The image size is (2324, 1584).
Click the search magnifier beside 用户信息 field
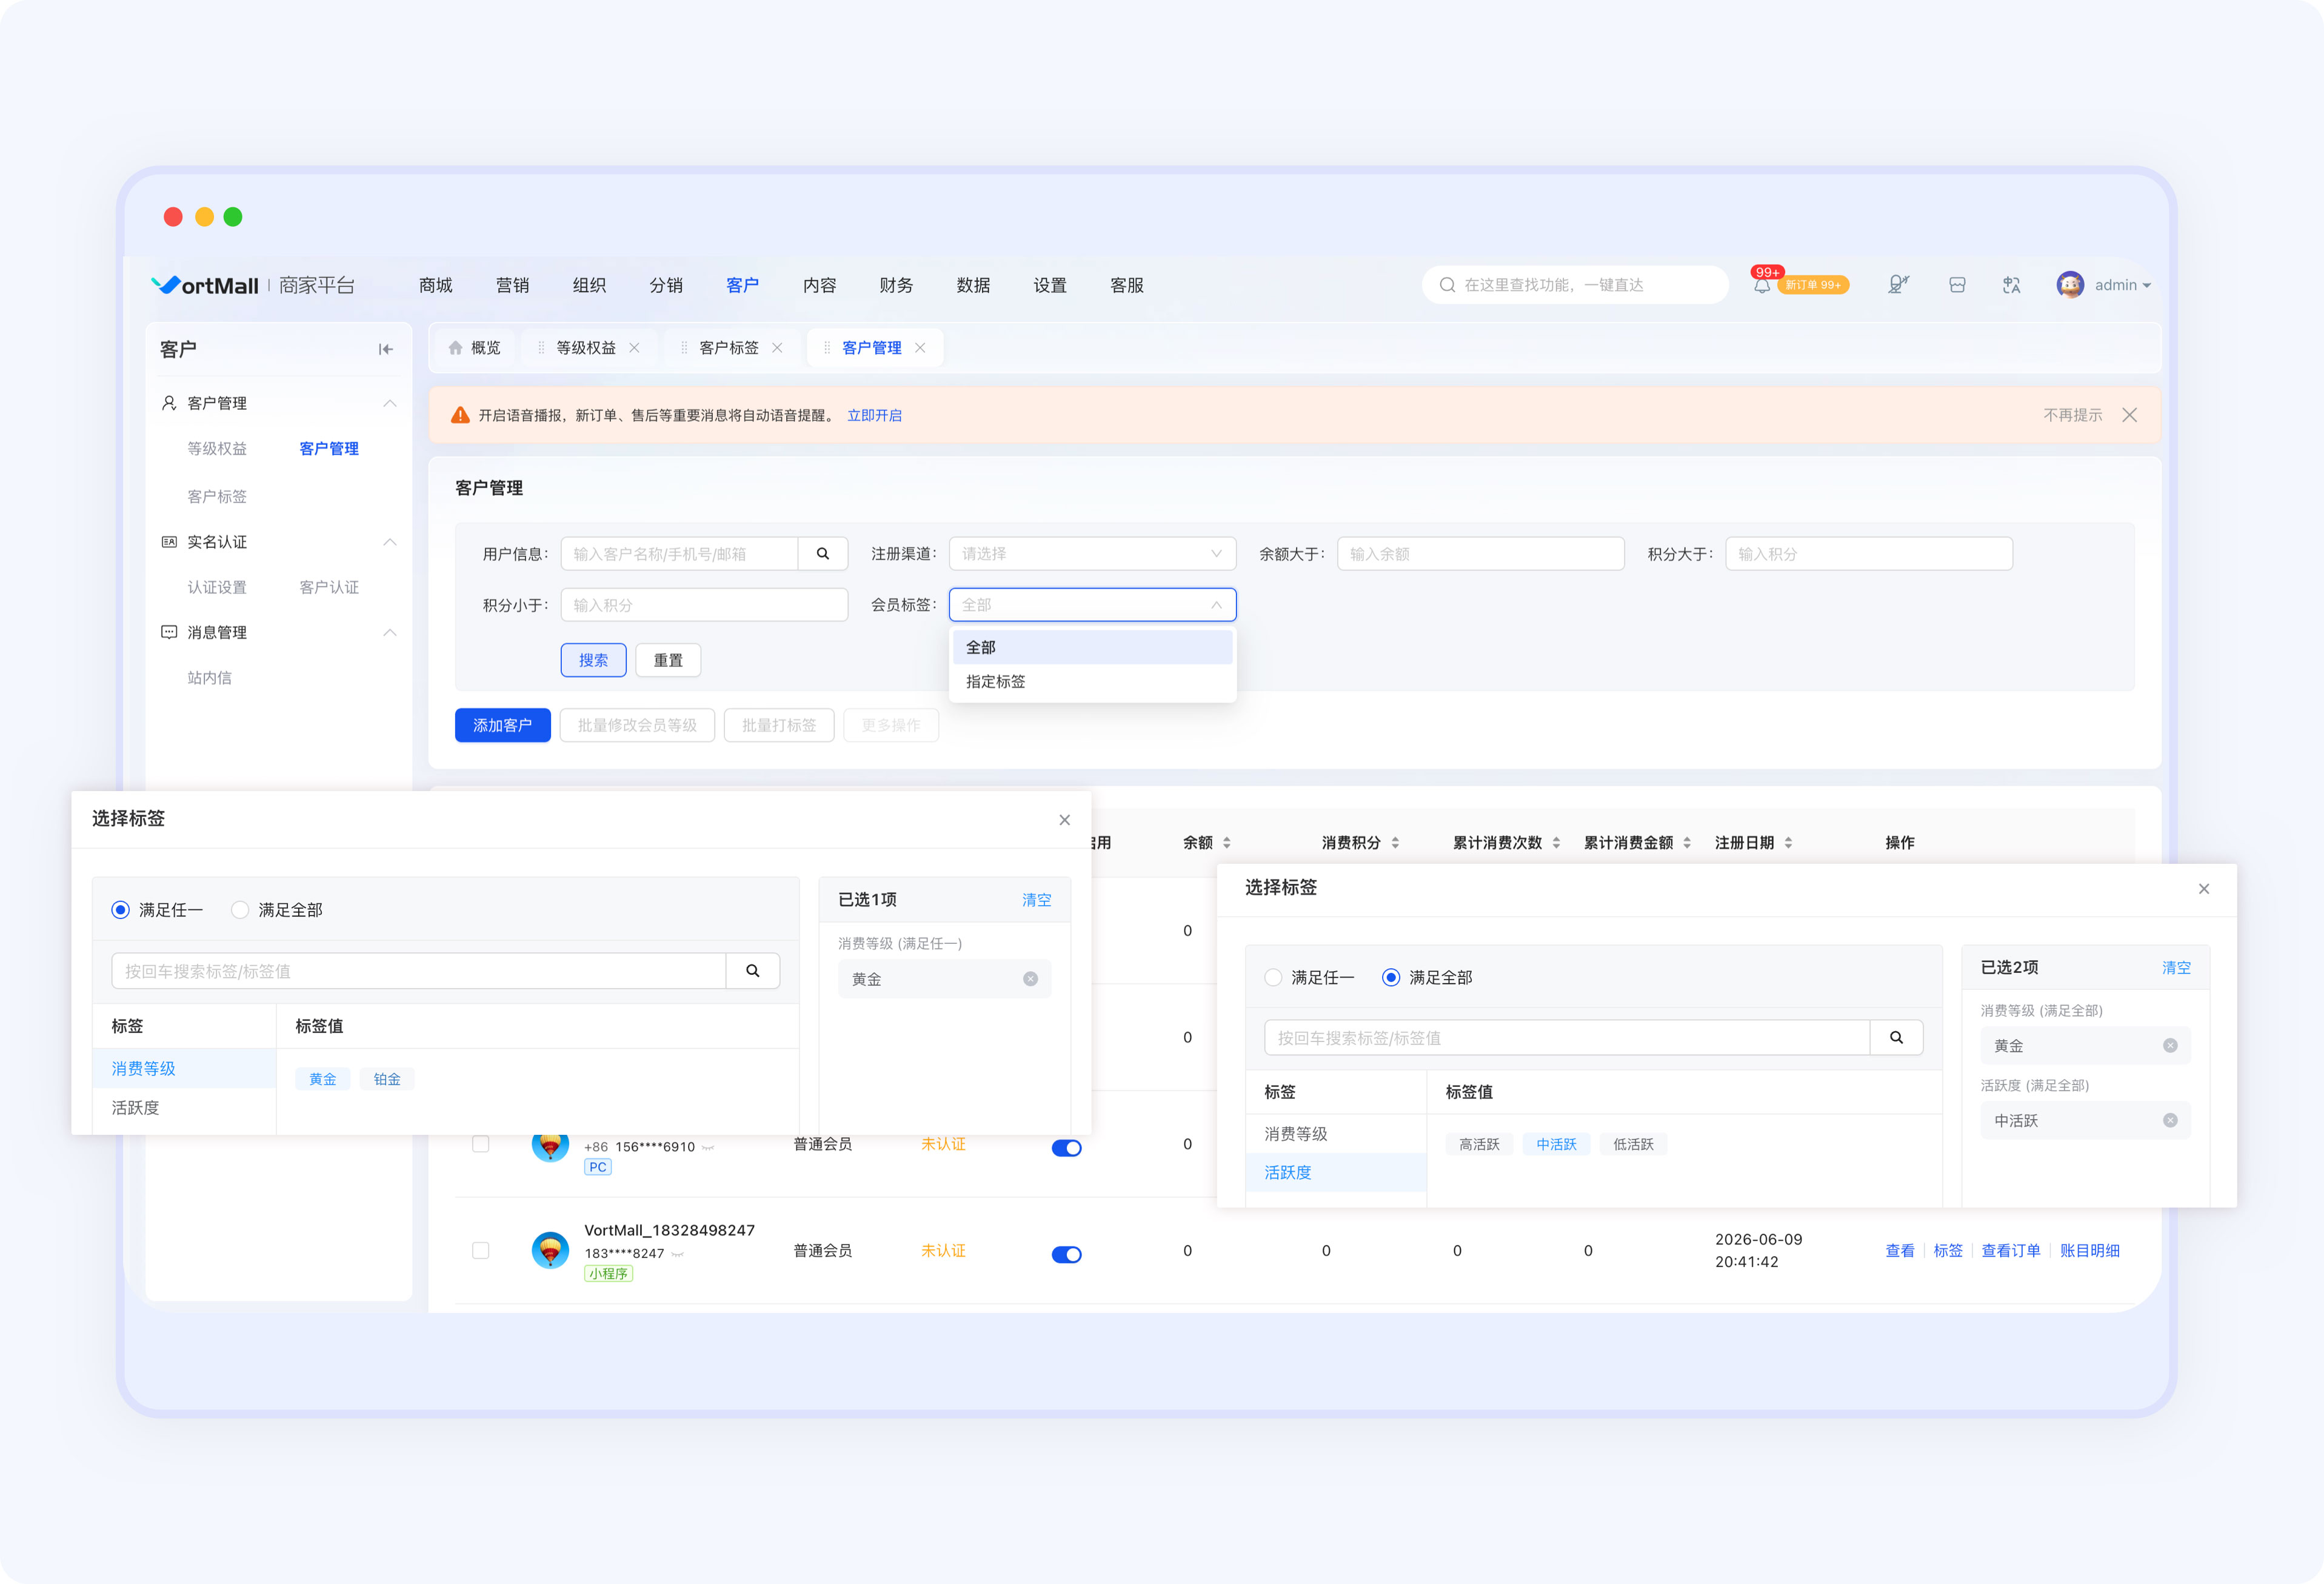822,553
